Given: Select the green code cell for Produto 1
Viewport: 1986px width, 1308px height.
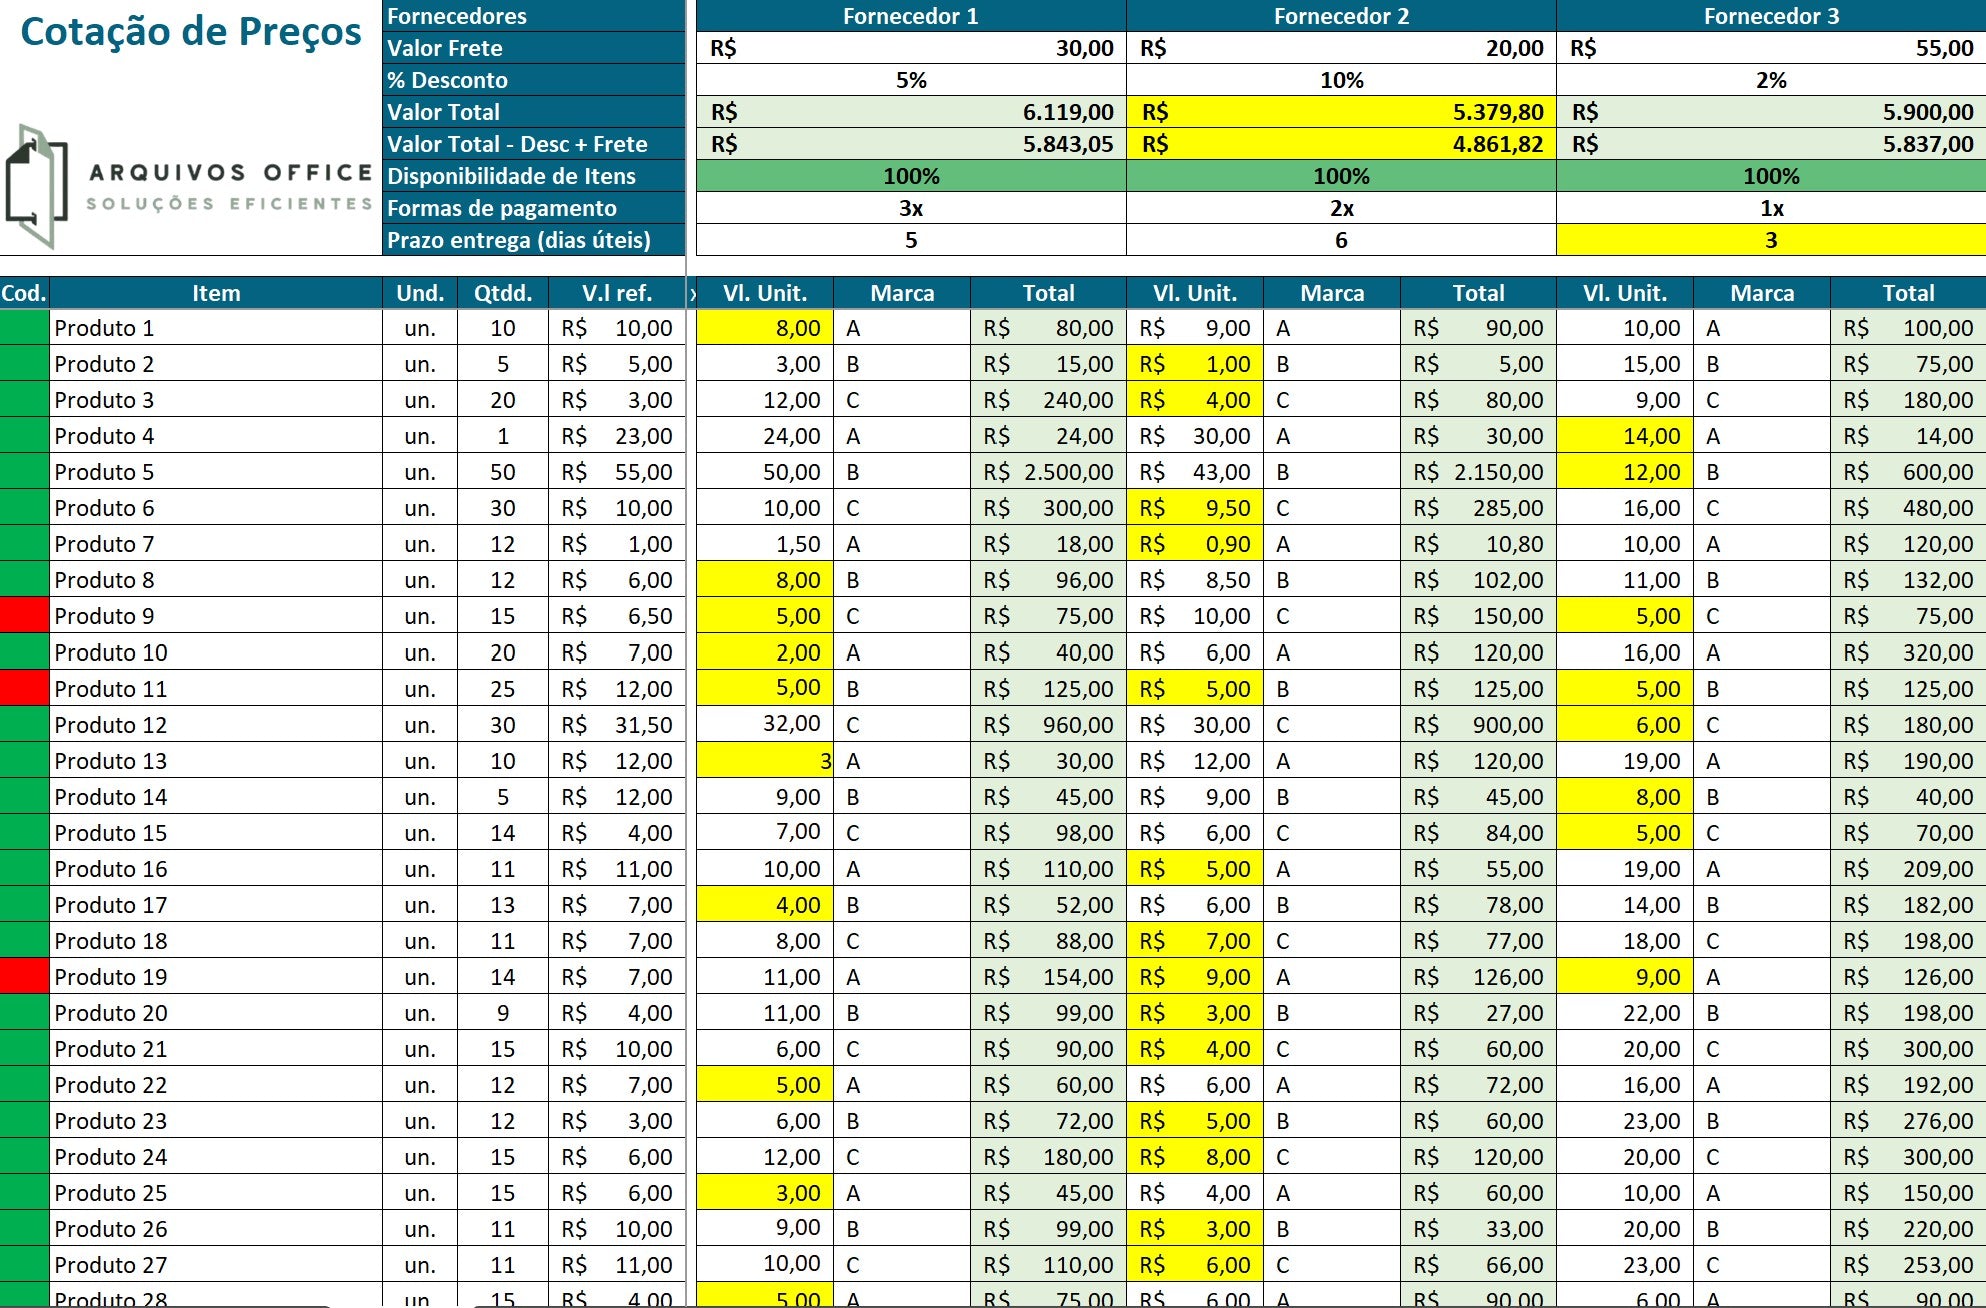Looking at the screenshot, I should tap(24, 328).
